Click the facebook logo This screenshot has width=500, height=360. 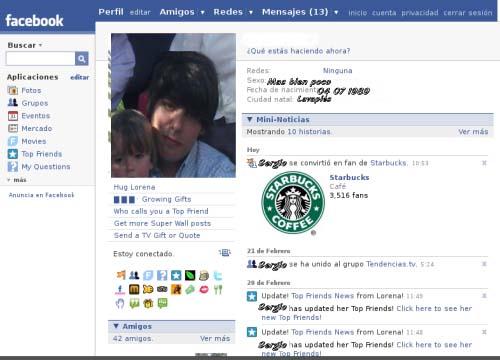[34, 21]
